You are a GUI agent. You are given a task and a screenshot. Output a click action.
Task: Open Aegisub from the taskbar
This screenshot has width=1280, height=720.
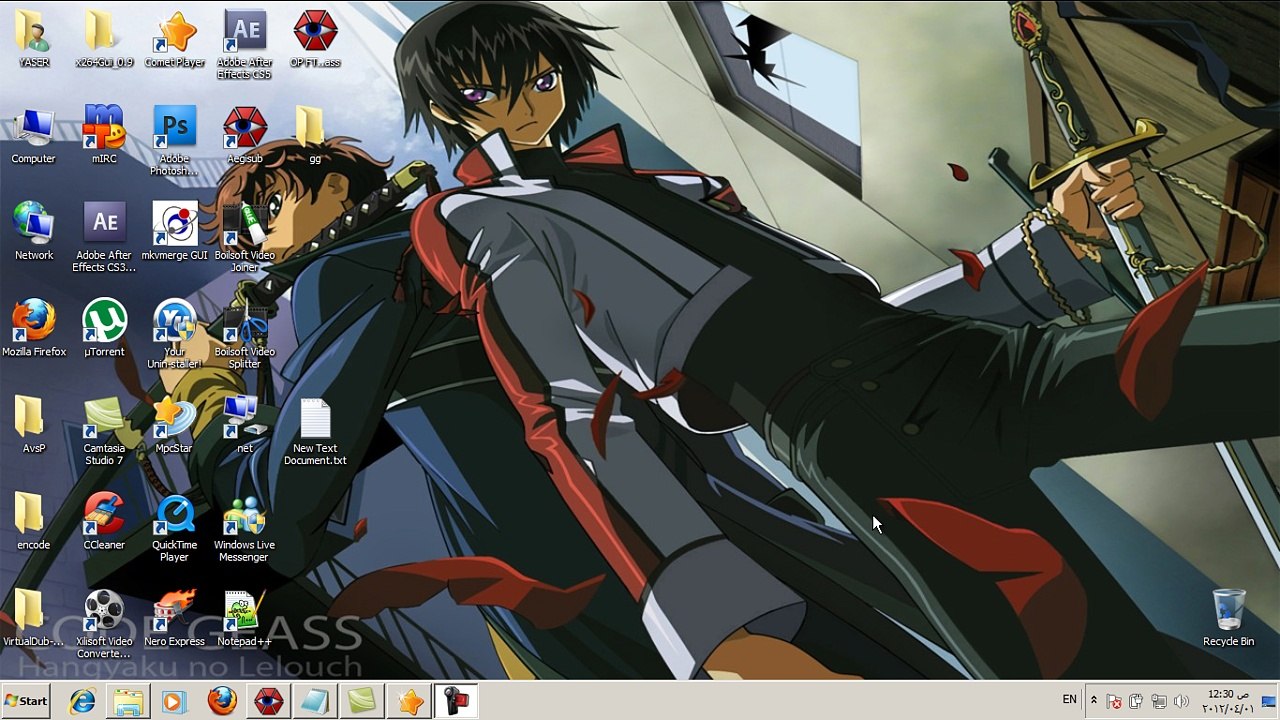tap(268, 701)
